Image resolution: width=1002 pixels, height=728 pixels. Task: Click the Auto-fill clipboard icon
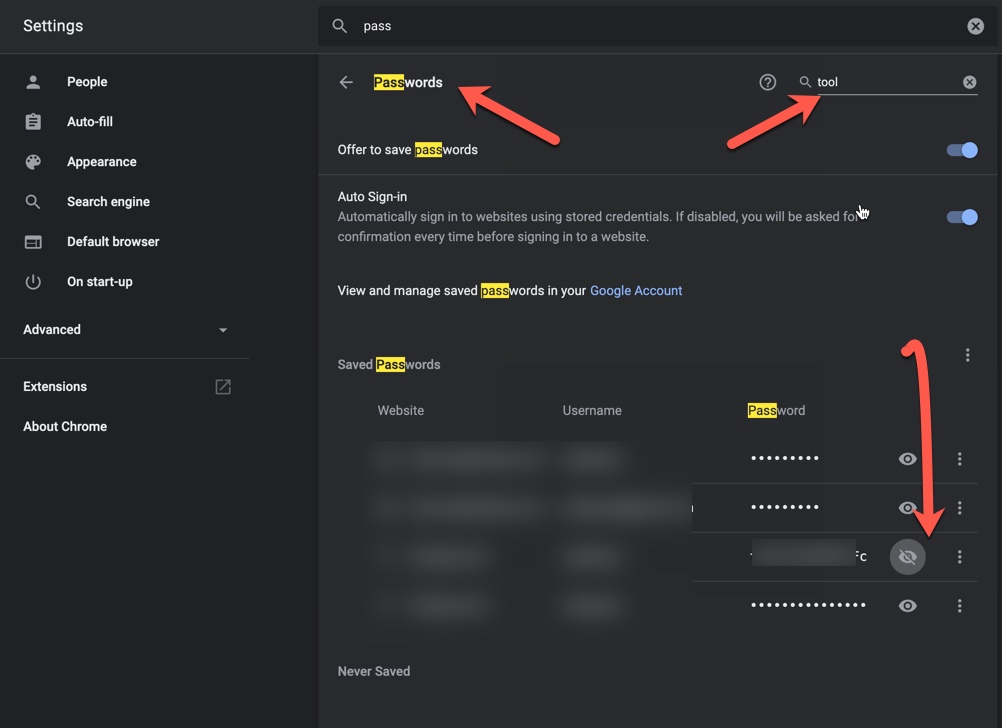[33, 121]
